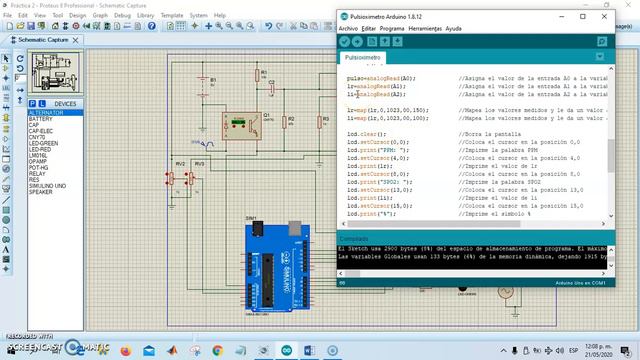Screen dimensions: 640x360
Task: Open the MATLAB taskbar icon
Action: click(x=172, y=351)
